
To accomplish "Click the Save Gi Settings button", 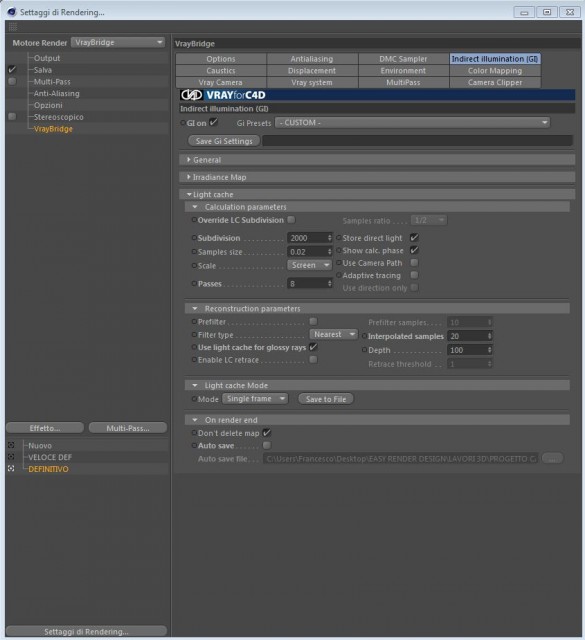I will point(224,141).
